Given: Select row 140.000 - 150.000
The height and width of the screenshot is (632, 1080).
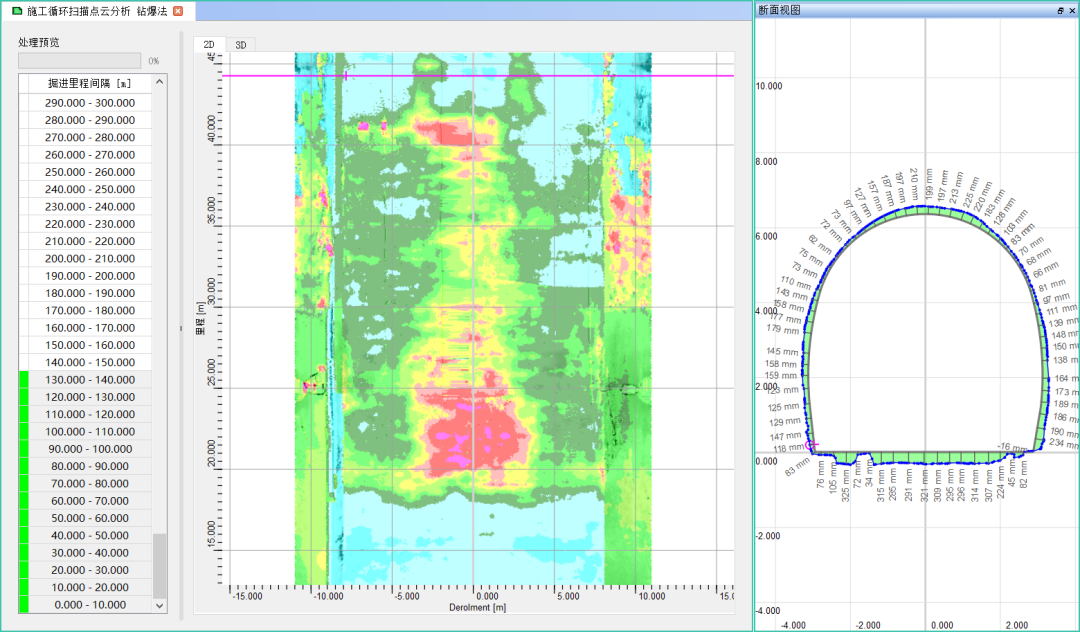Looking at the screenshot, I should [90, 362].
